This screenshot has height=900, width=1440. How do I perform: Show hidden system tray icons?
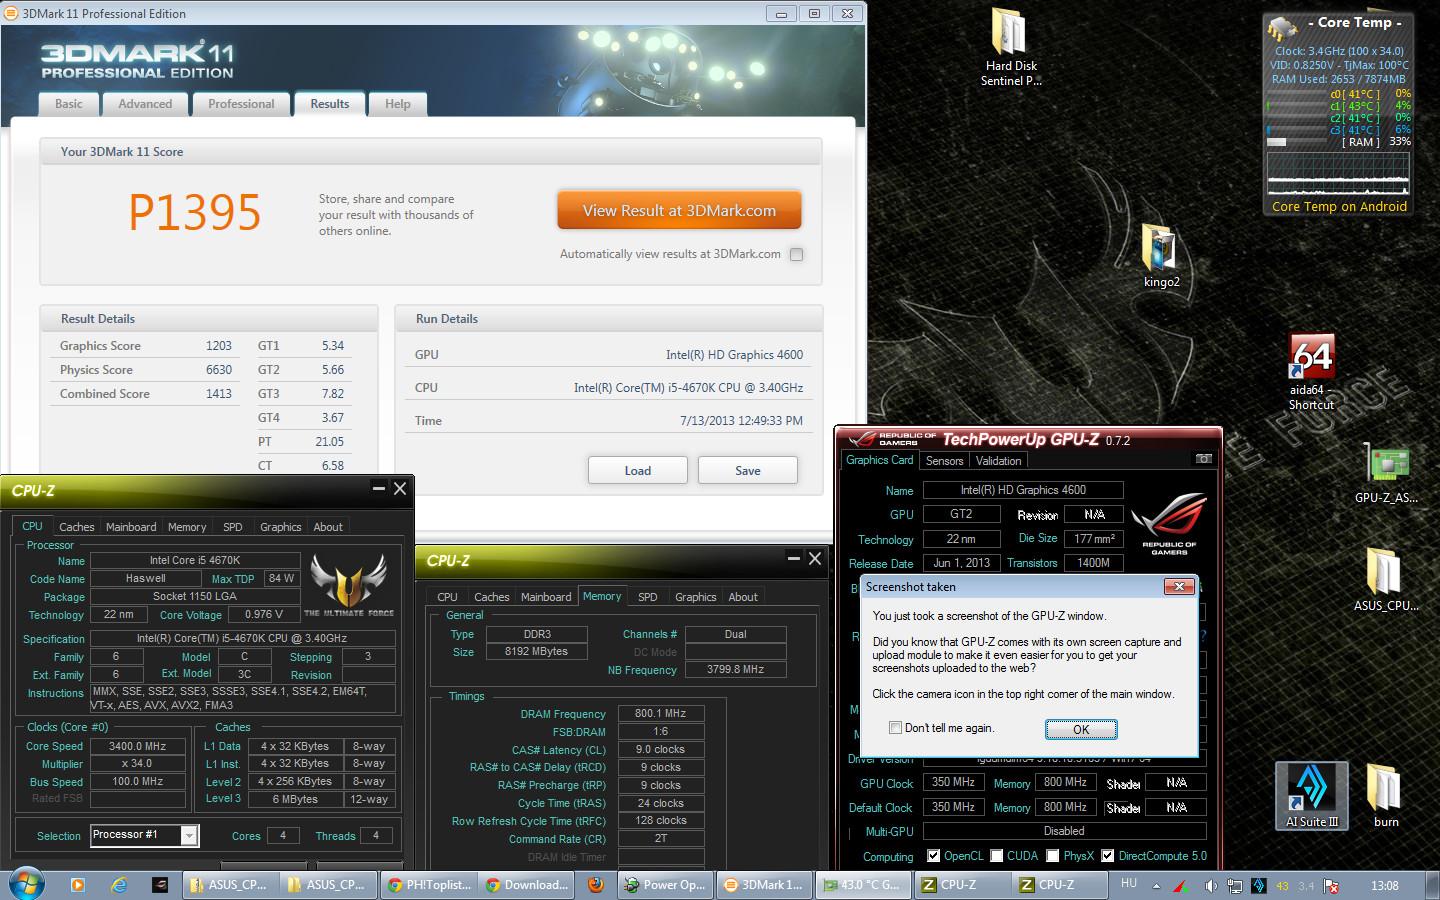(x=1157, y=885)
